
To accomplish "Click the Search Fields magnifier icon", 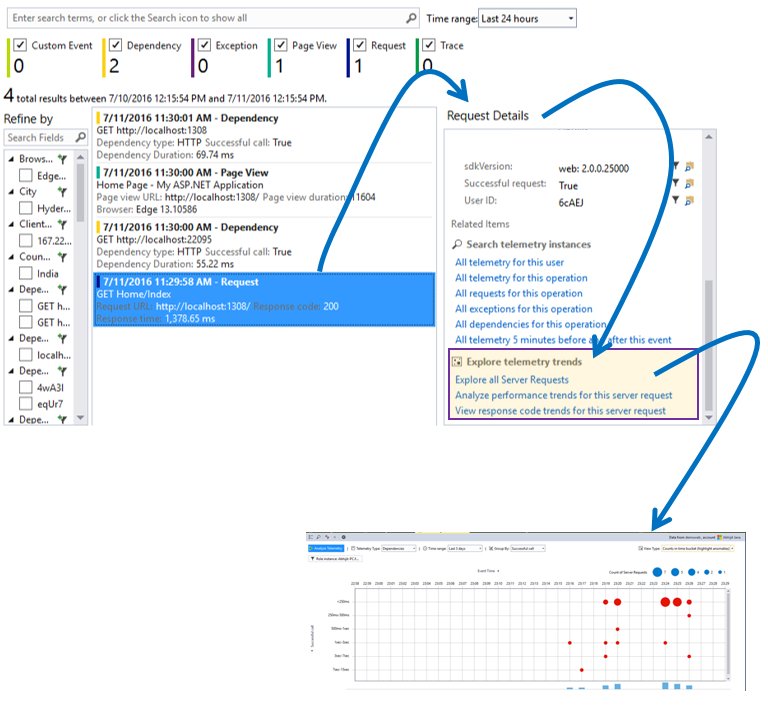I will coord(81,137).
